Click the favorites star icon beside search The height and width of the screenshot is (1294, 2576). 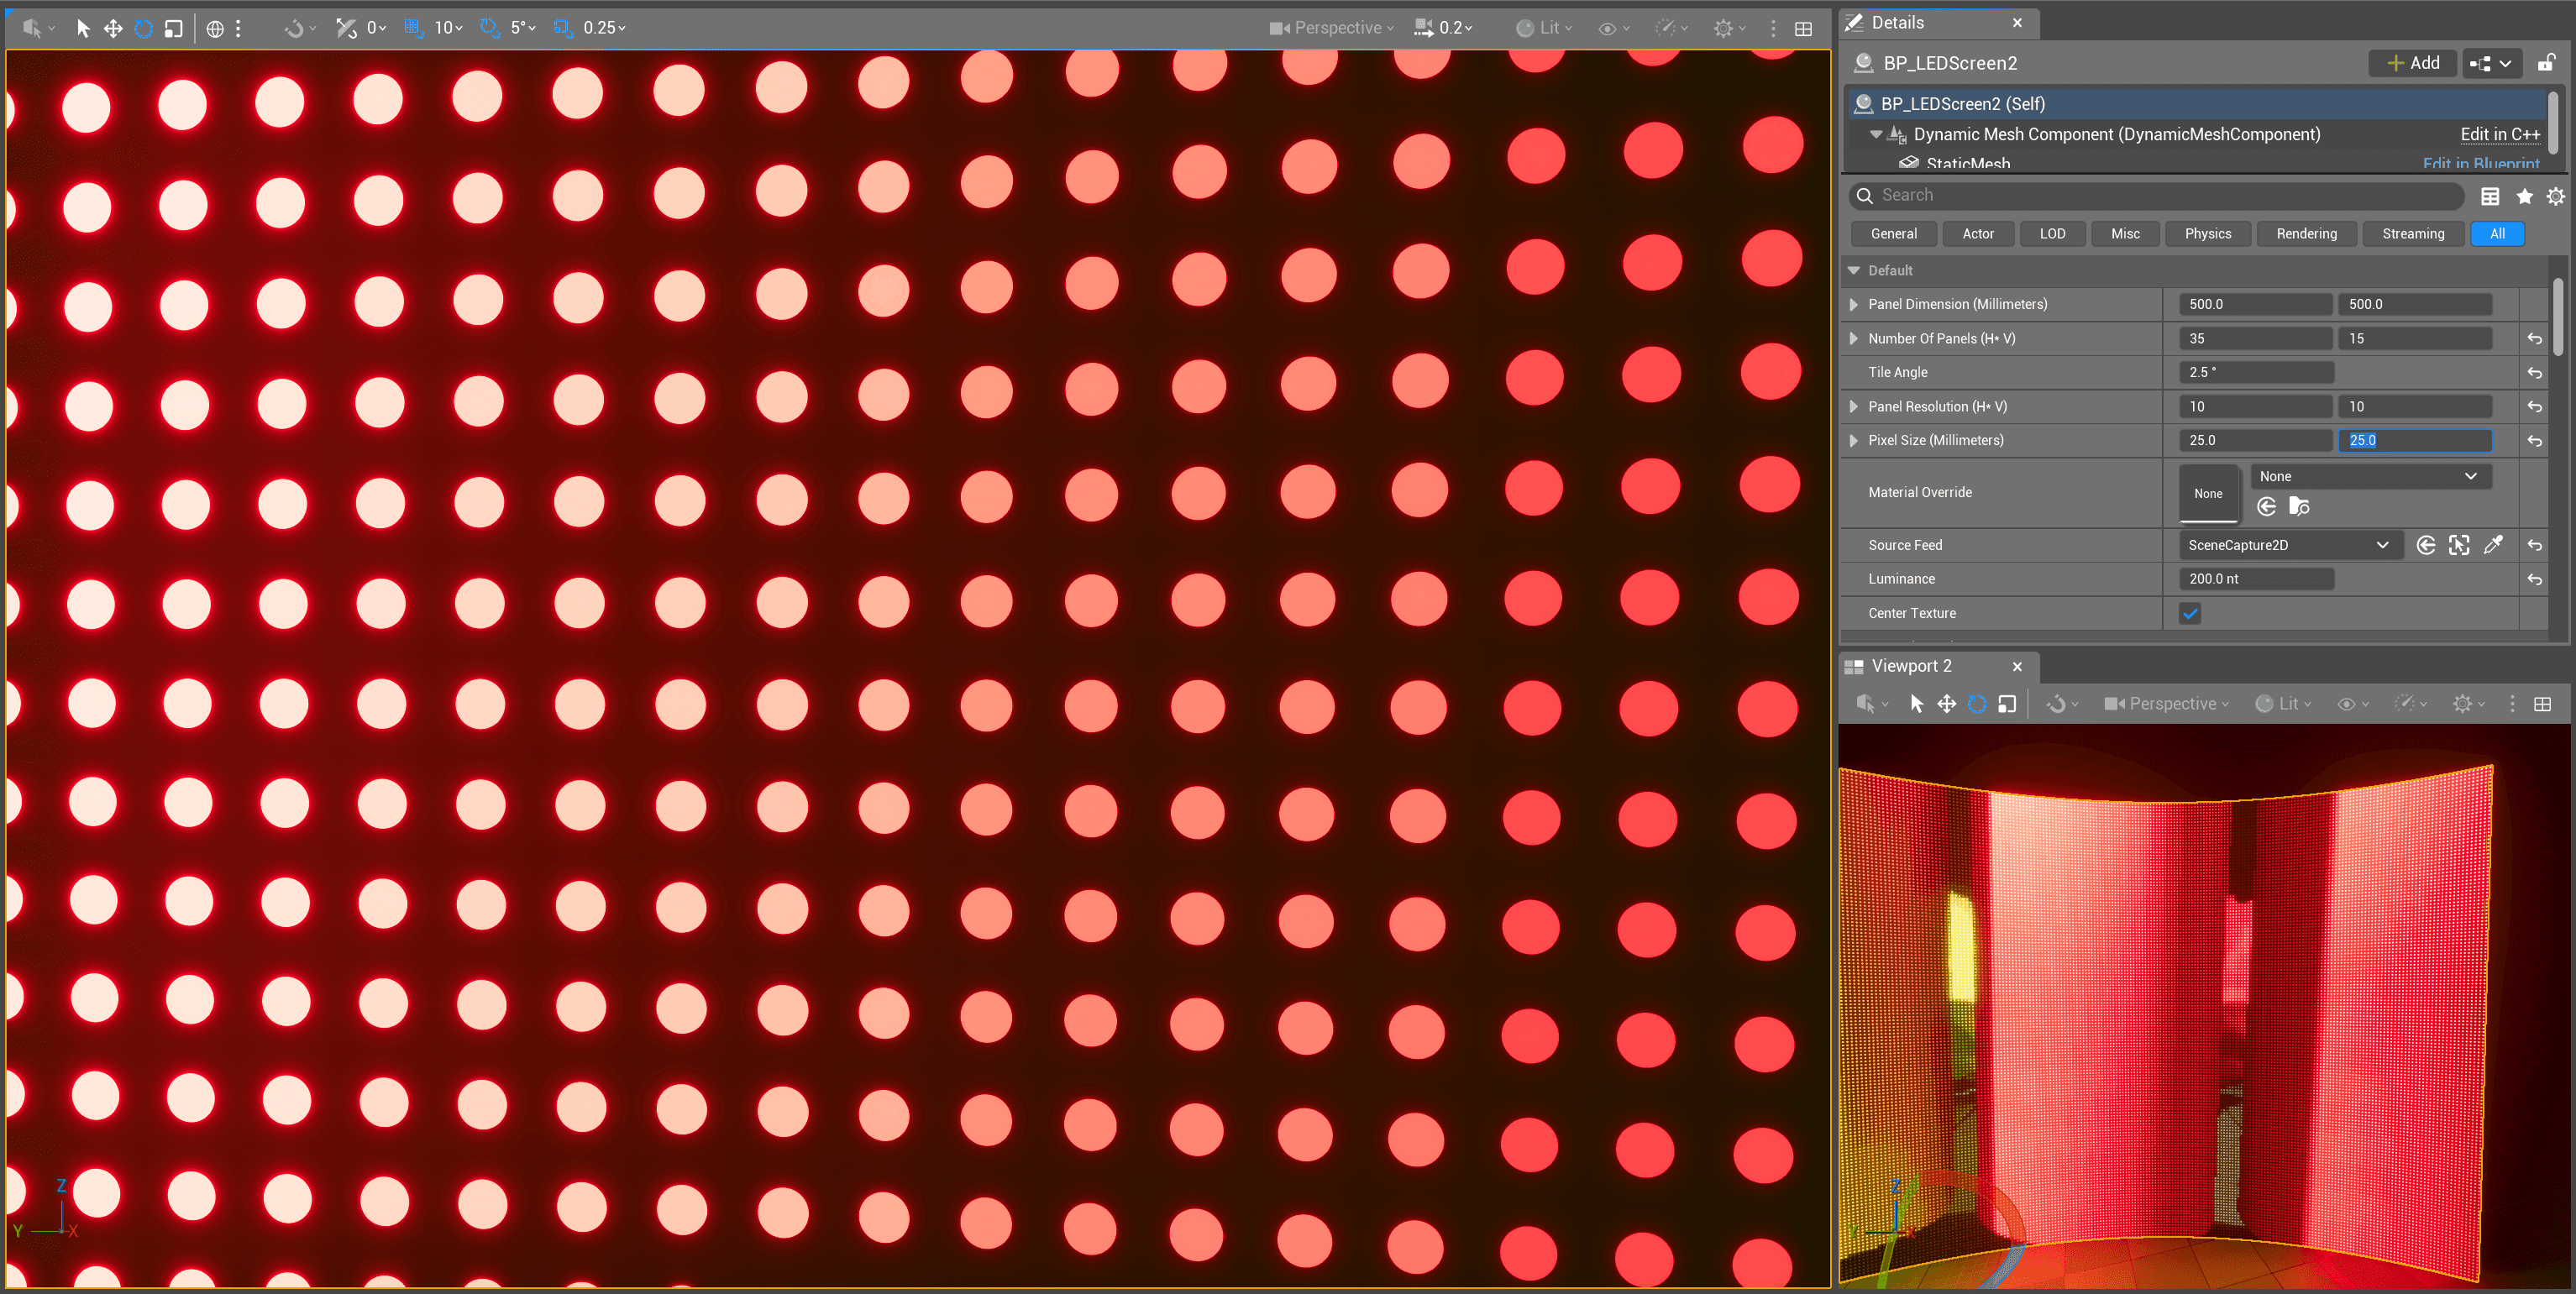2524,196
